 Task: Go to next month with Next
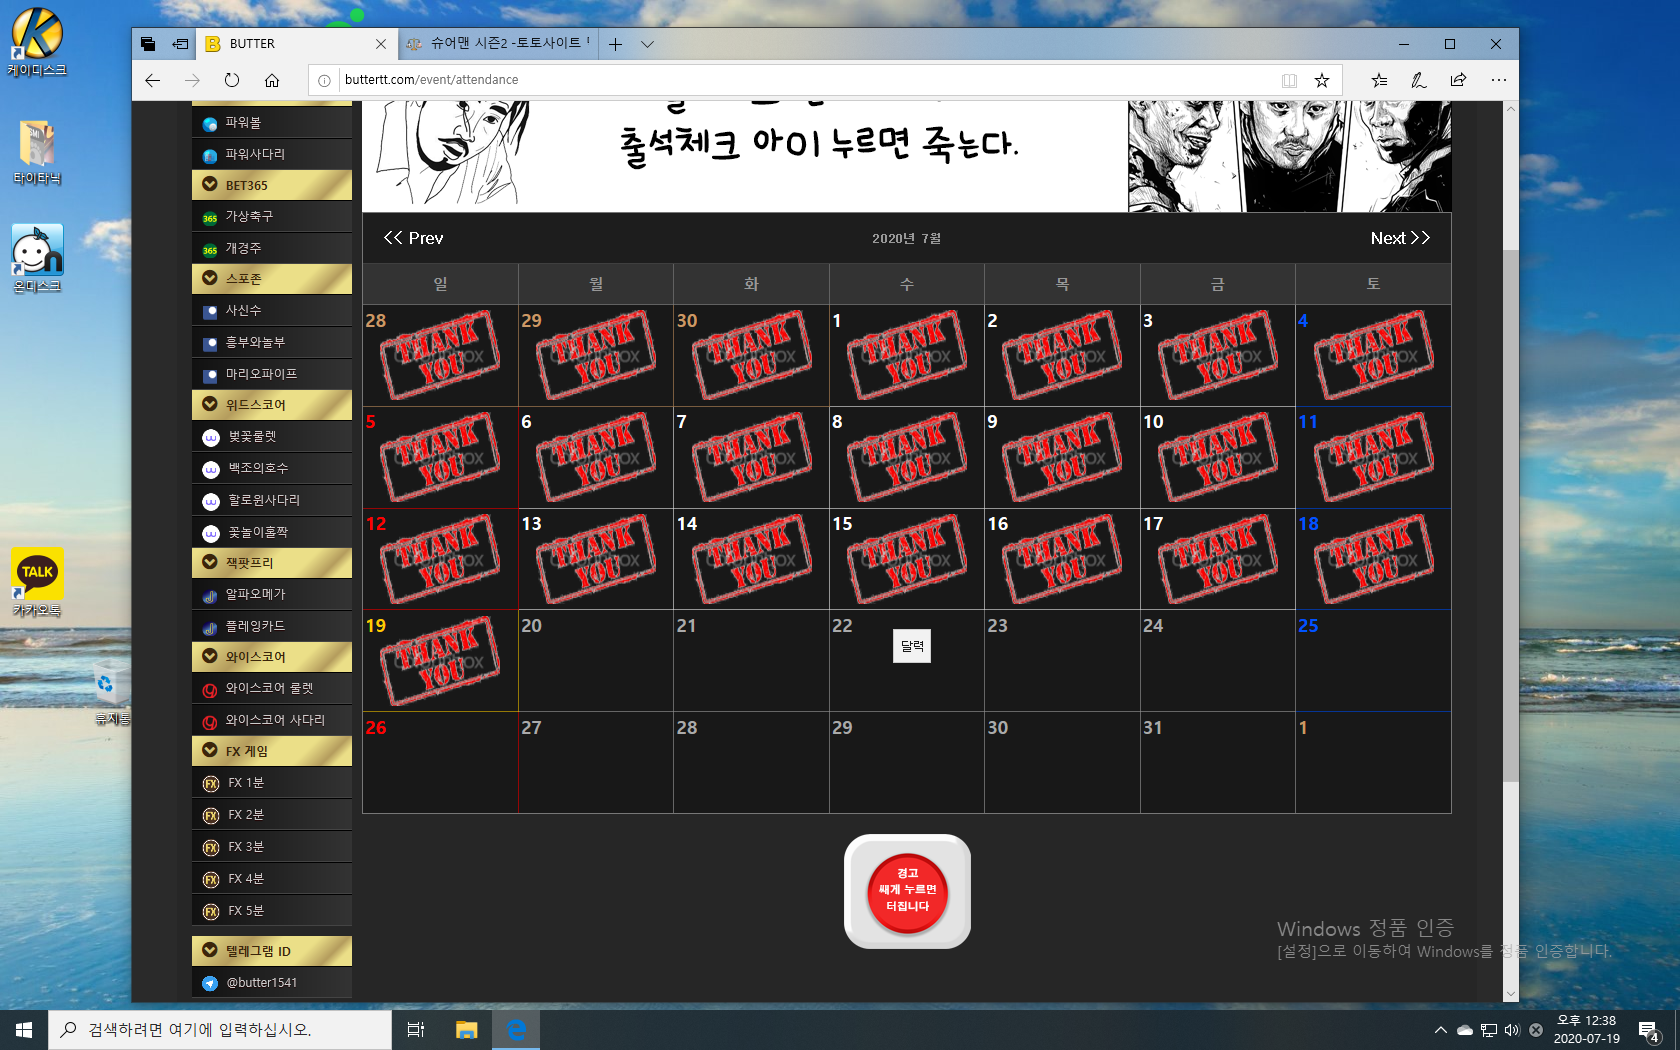1399,238
